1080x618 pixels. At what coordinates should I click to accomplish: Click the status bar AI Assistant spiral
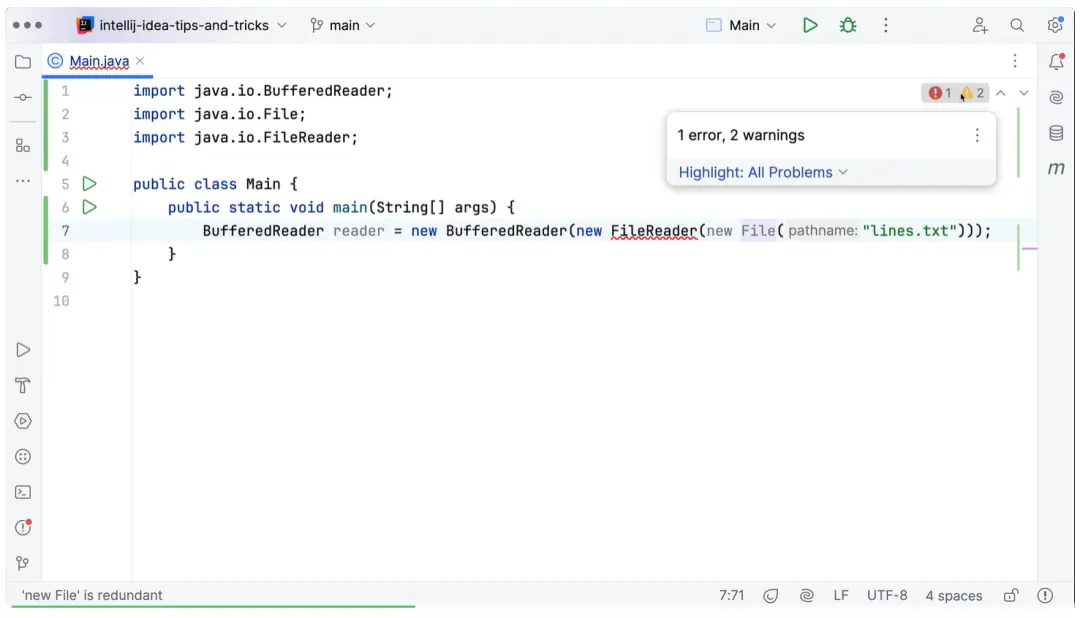(807, 596)
